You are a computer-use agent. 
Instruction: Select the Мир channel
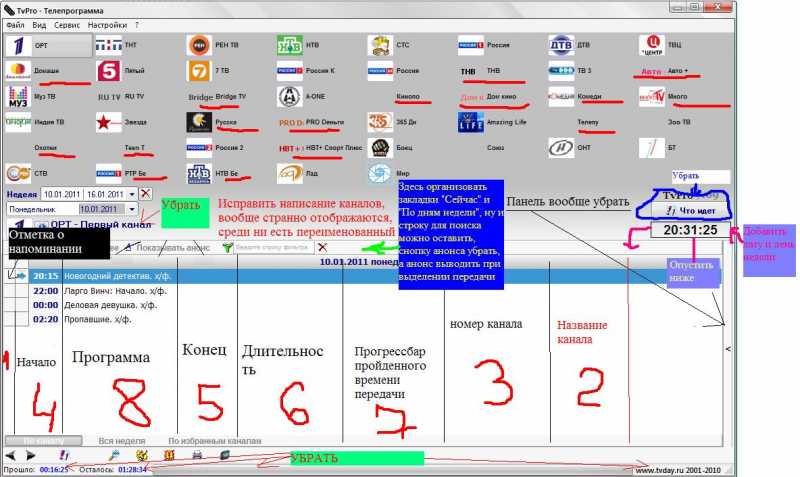coord(389,173)
